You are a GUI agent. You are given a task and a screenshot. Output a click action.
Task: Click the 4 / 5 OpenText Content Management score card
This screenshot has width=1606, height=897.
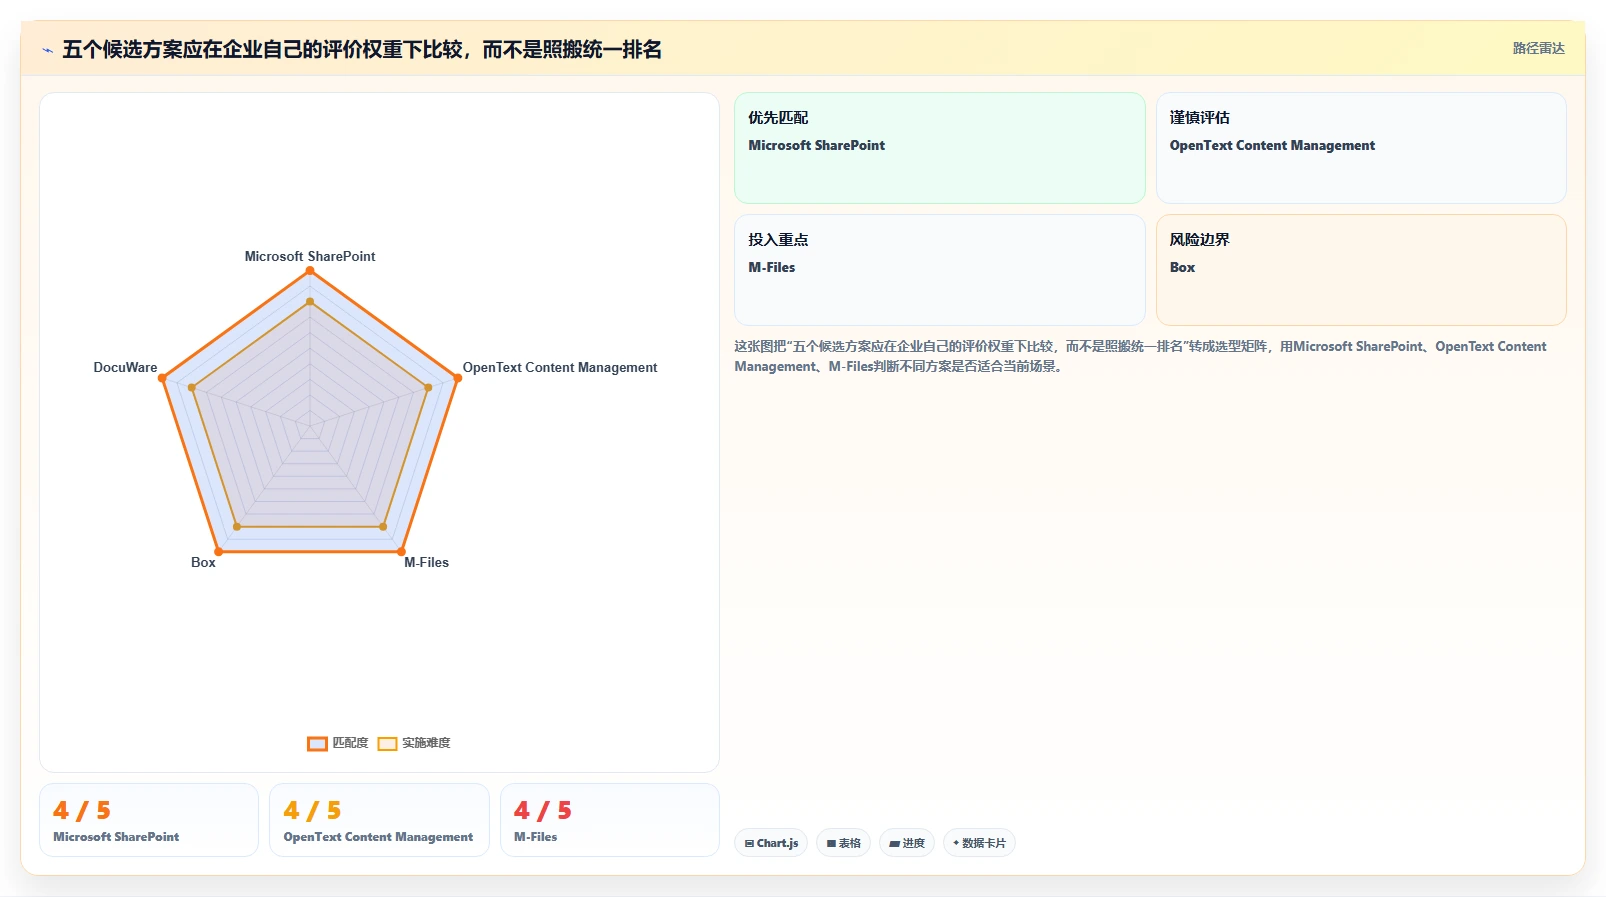click(x=379, y=820)
